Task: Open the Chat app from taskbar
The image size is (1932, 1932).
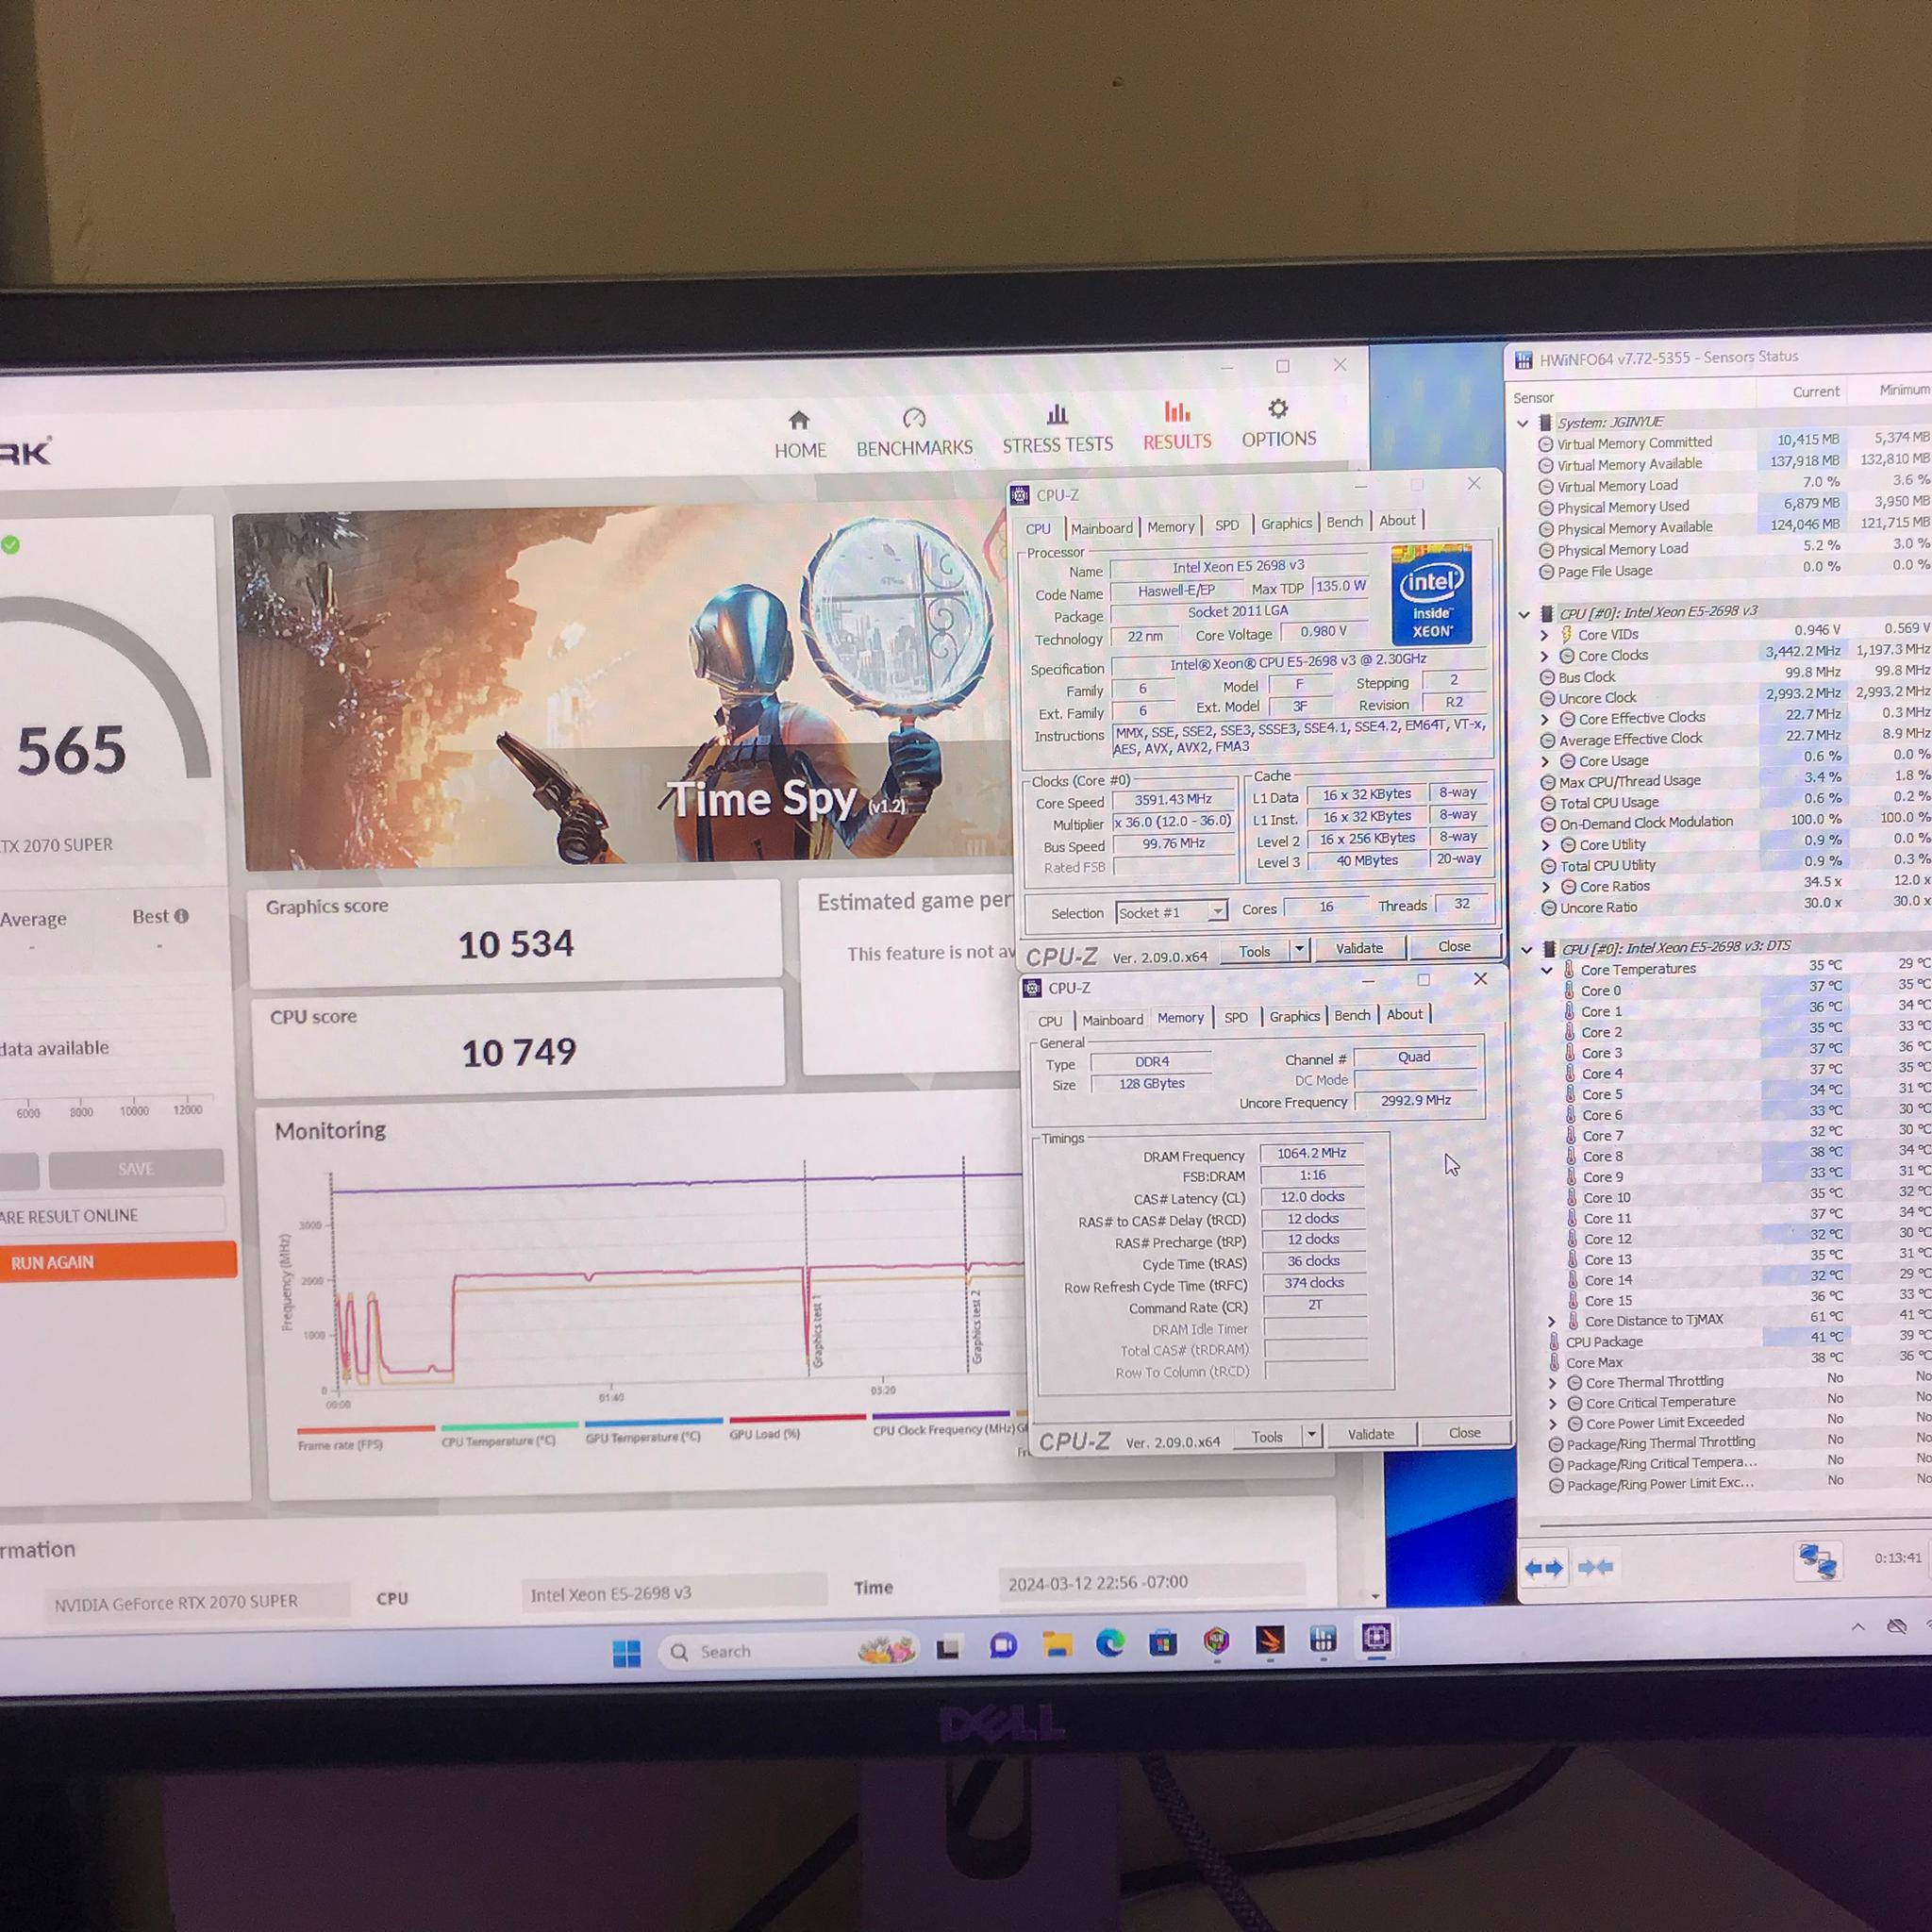Action: 1003,1646
